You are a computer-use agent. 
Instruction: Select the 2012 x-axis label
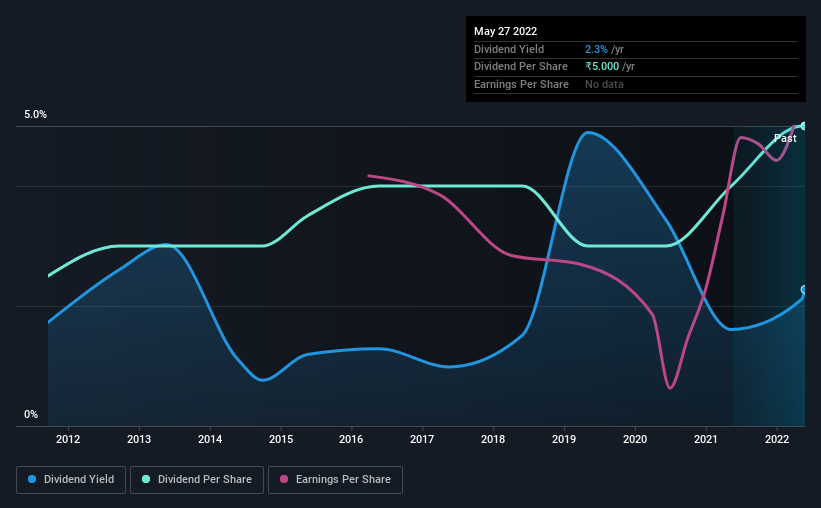pos(68,439)
